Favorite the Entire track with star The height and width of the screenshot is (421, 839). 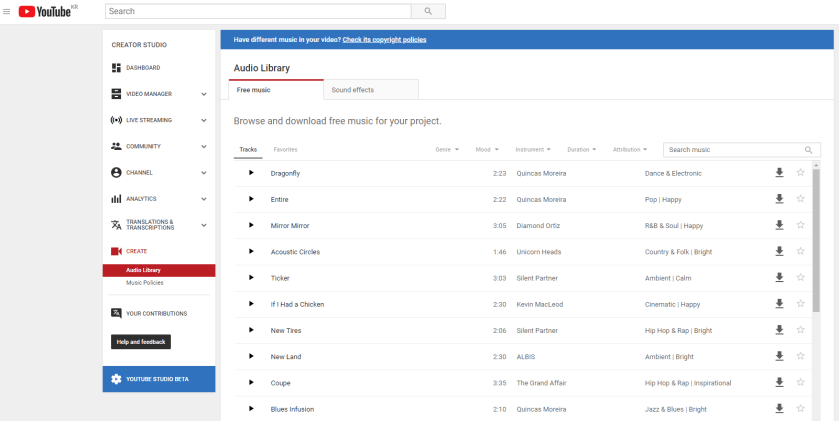(800, 199)
